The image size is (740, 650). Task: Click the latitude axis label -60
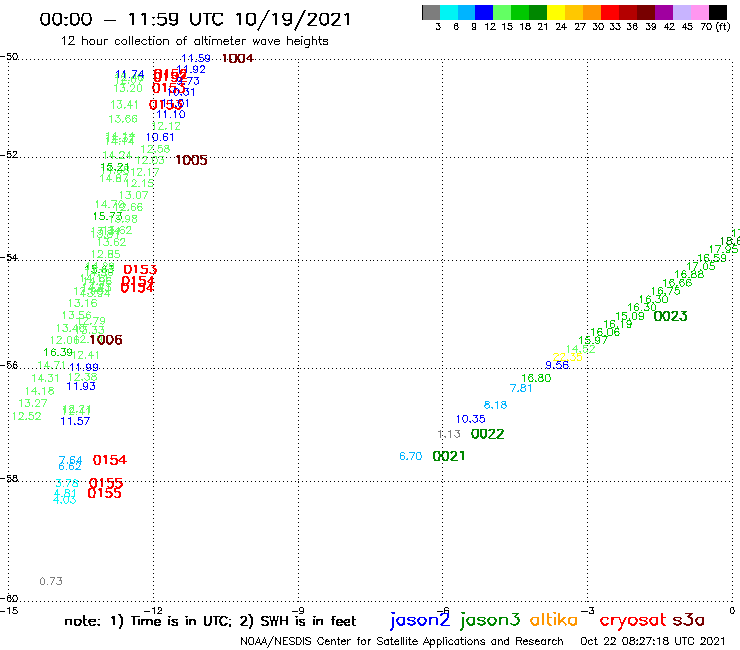click(x=9, y=599)
